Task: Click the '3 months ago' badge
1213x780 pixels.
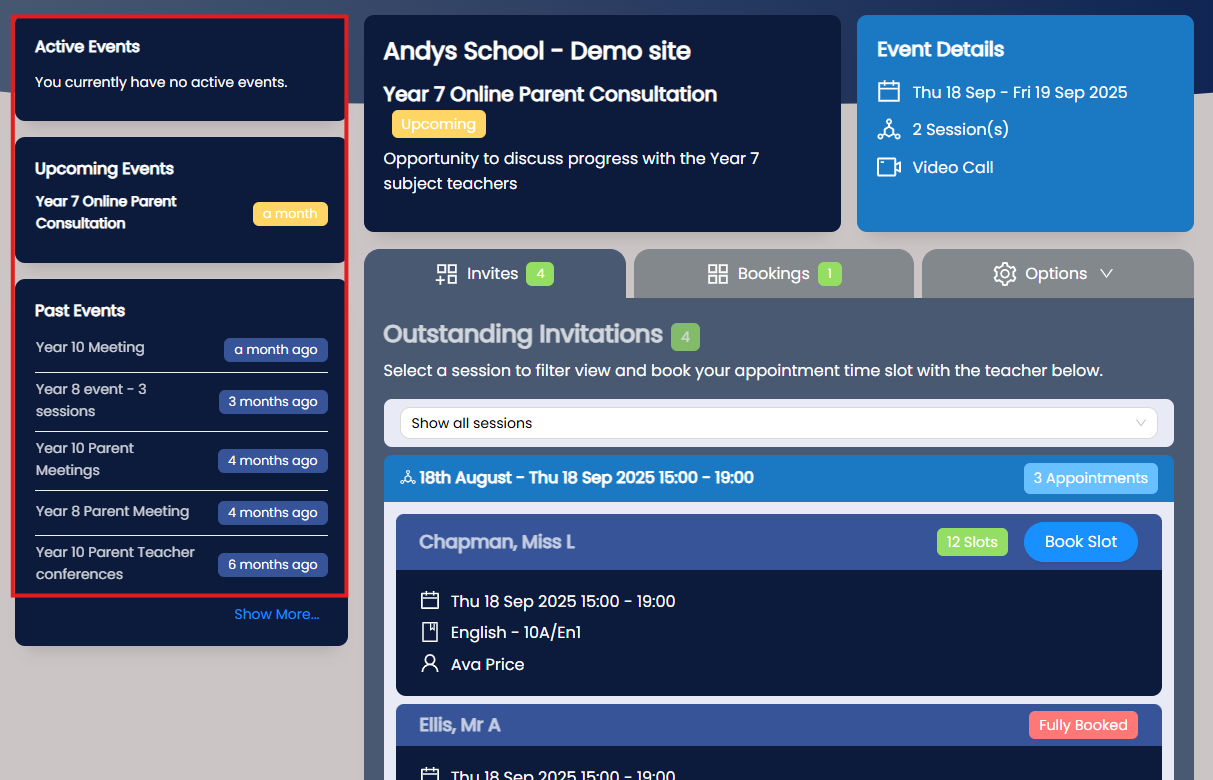Action: pos(273,402)
